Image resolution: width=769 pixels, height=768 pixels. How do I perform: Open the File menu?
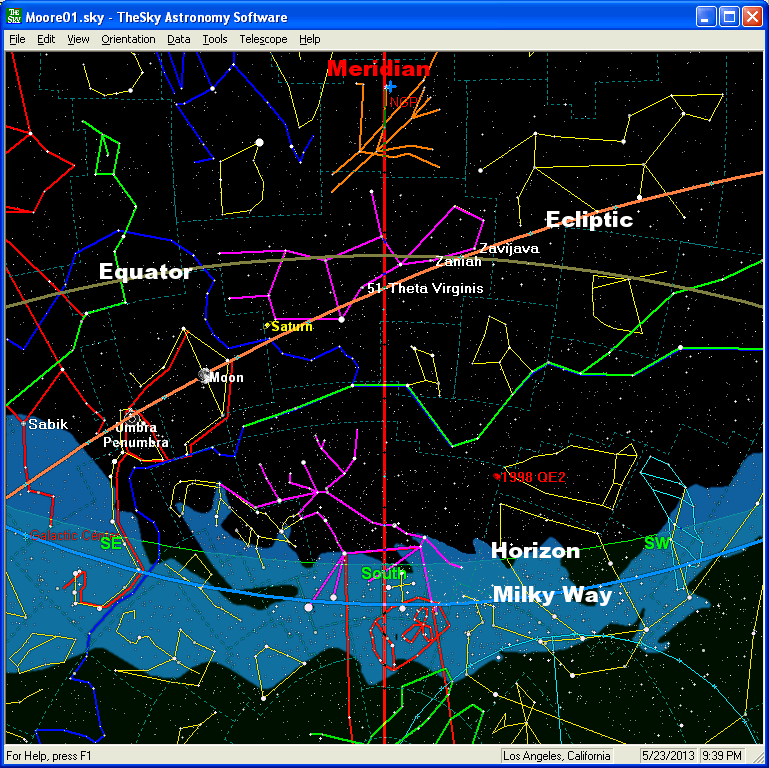pos(17,39)
